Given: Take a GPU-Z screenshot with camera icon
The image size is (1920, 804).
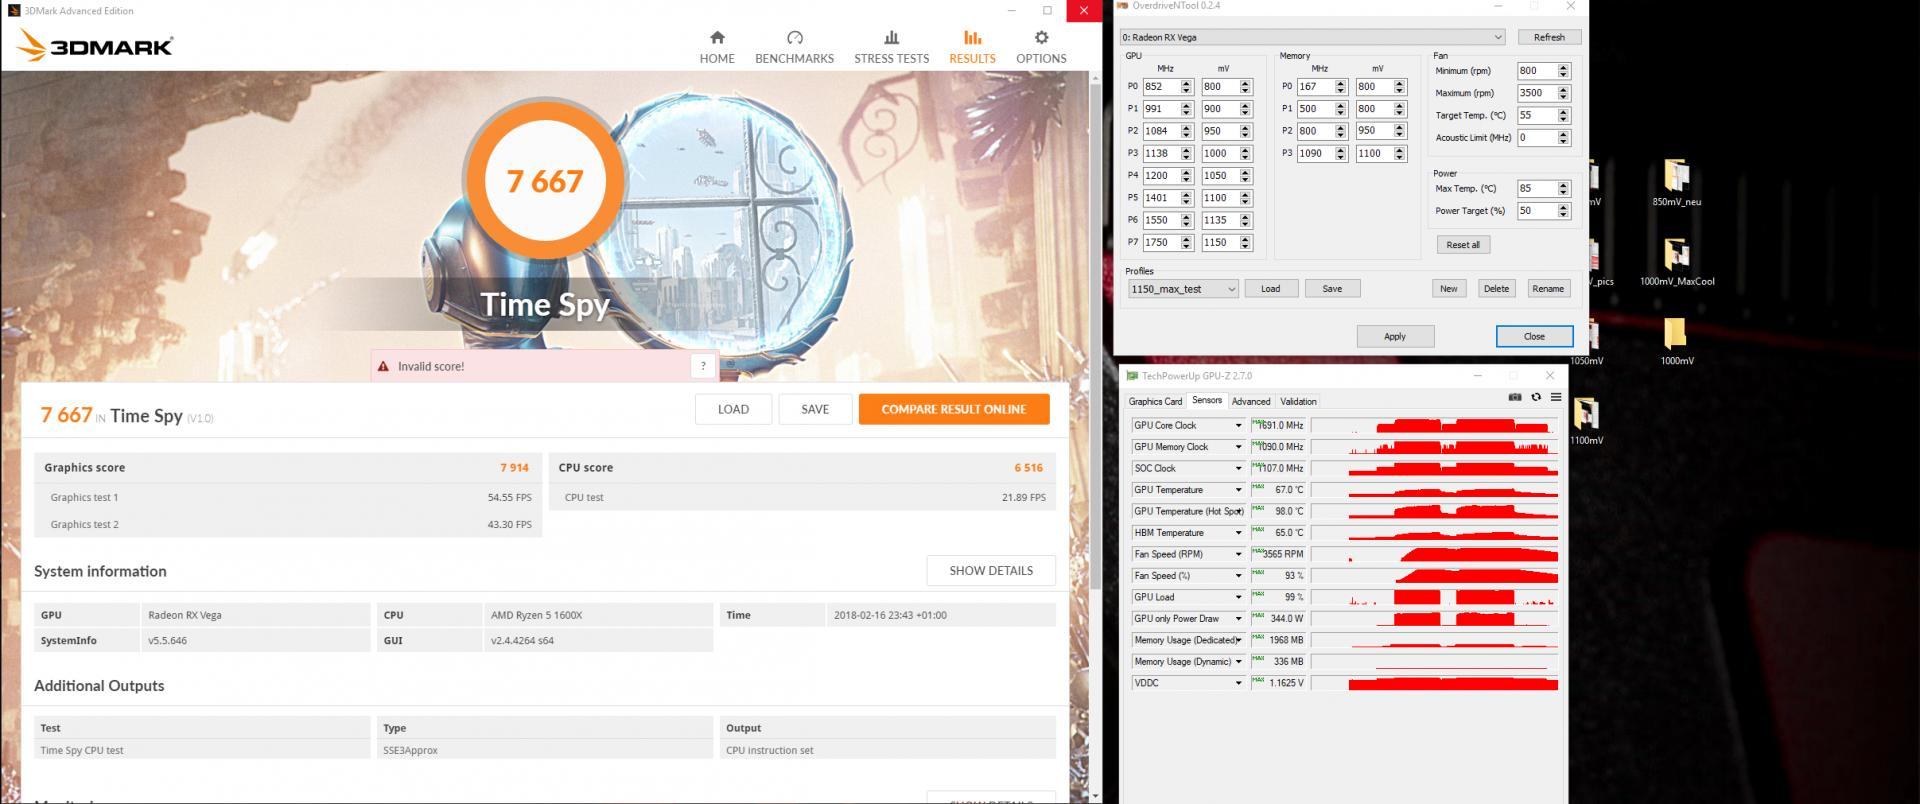Looking at the screenshot, I should click(1515, 397).
